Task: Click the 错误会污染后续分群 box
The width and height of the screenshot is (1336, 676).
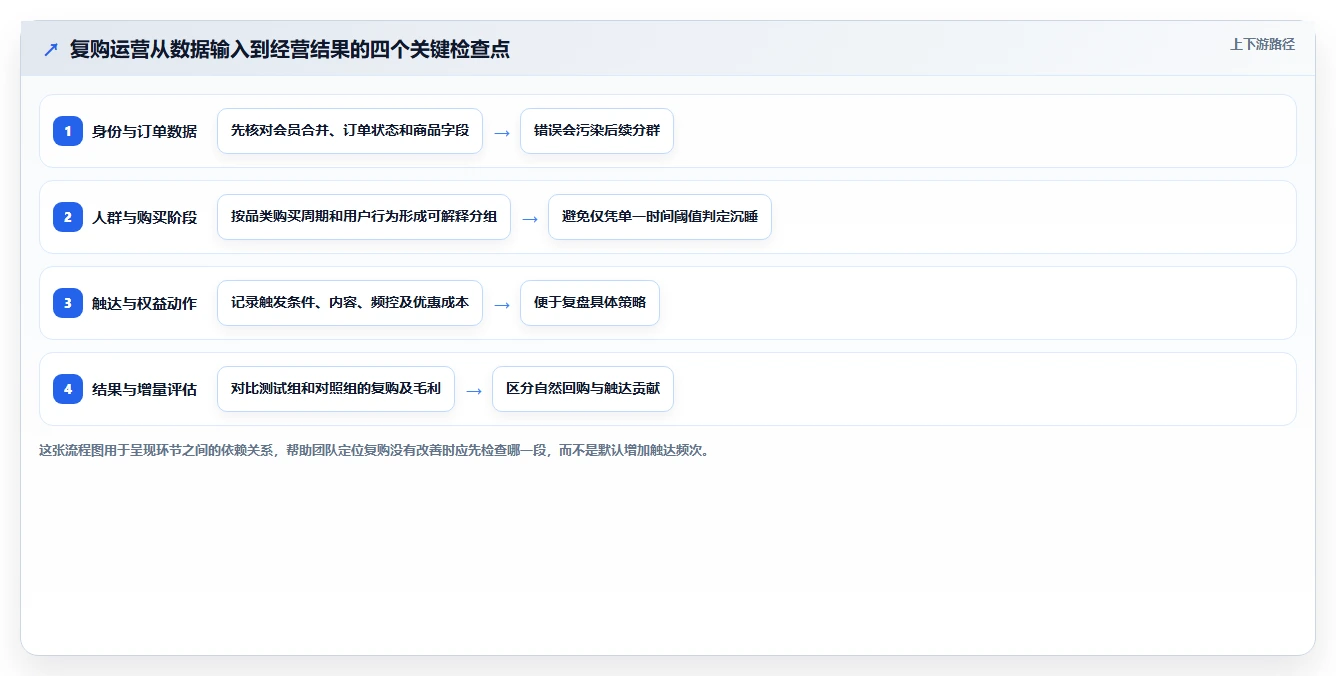Action: 597,131
